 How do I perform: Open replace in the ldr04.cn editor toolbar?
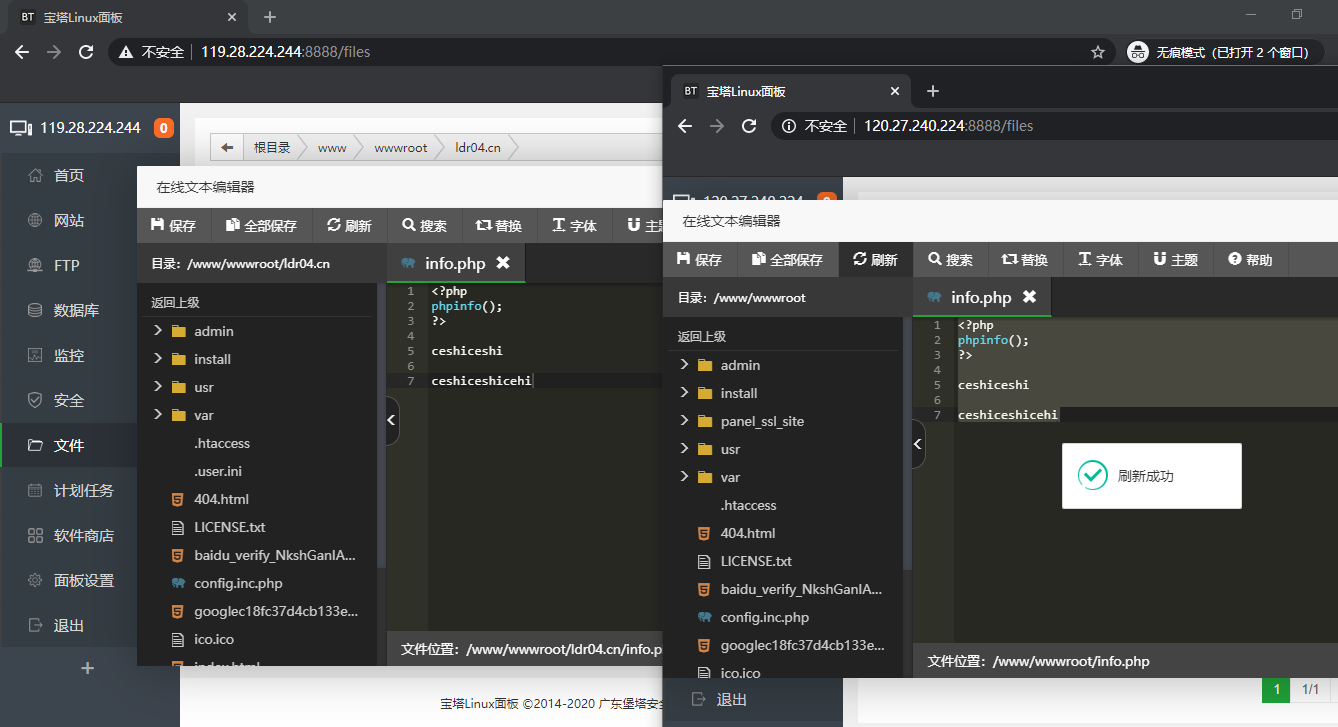[x=499, y=226]
